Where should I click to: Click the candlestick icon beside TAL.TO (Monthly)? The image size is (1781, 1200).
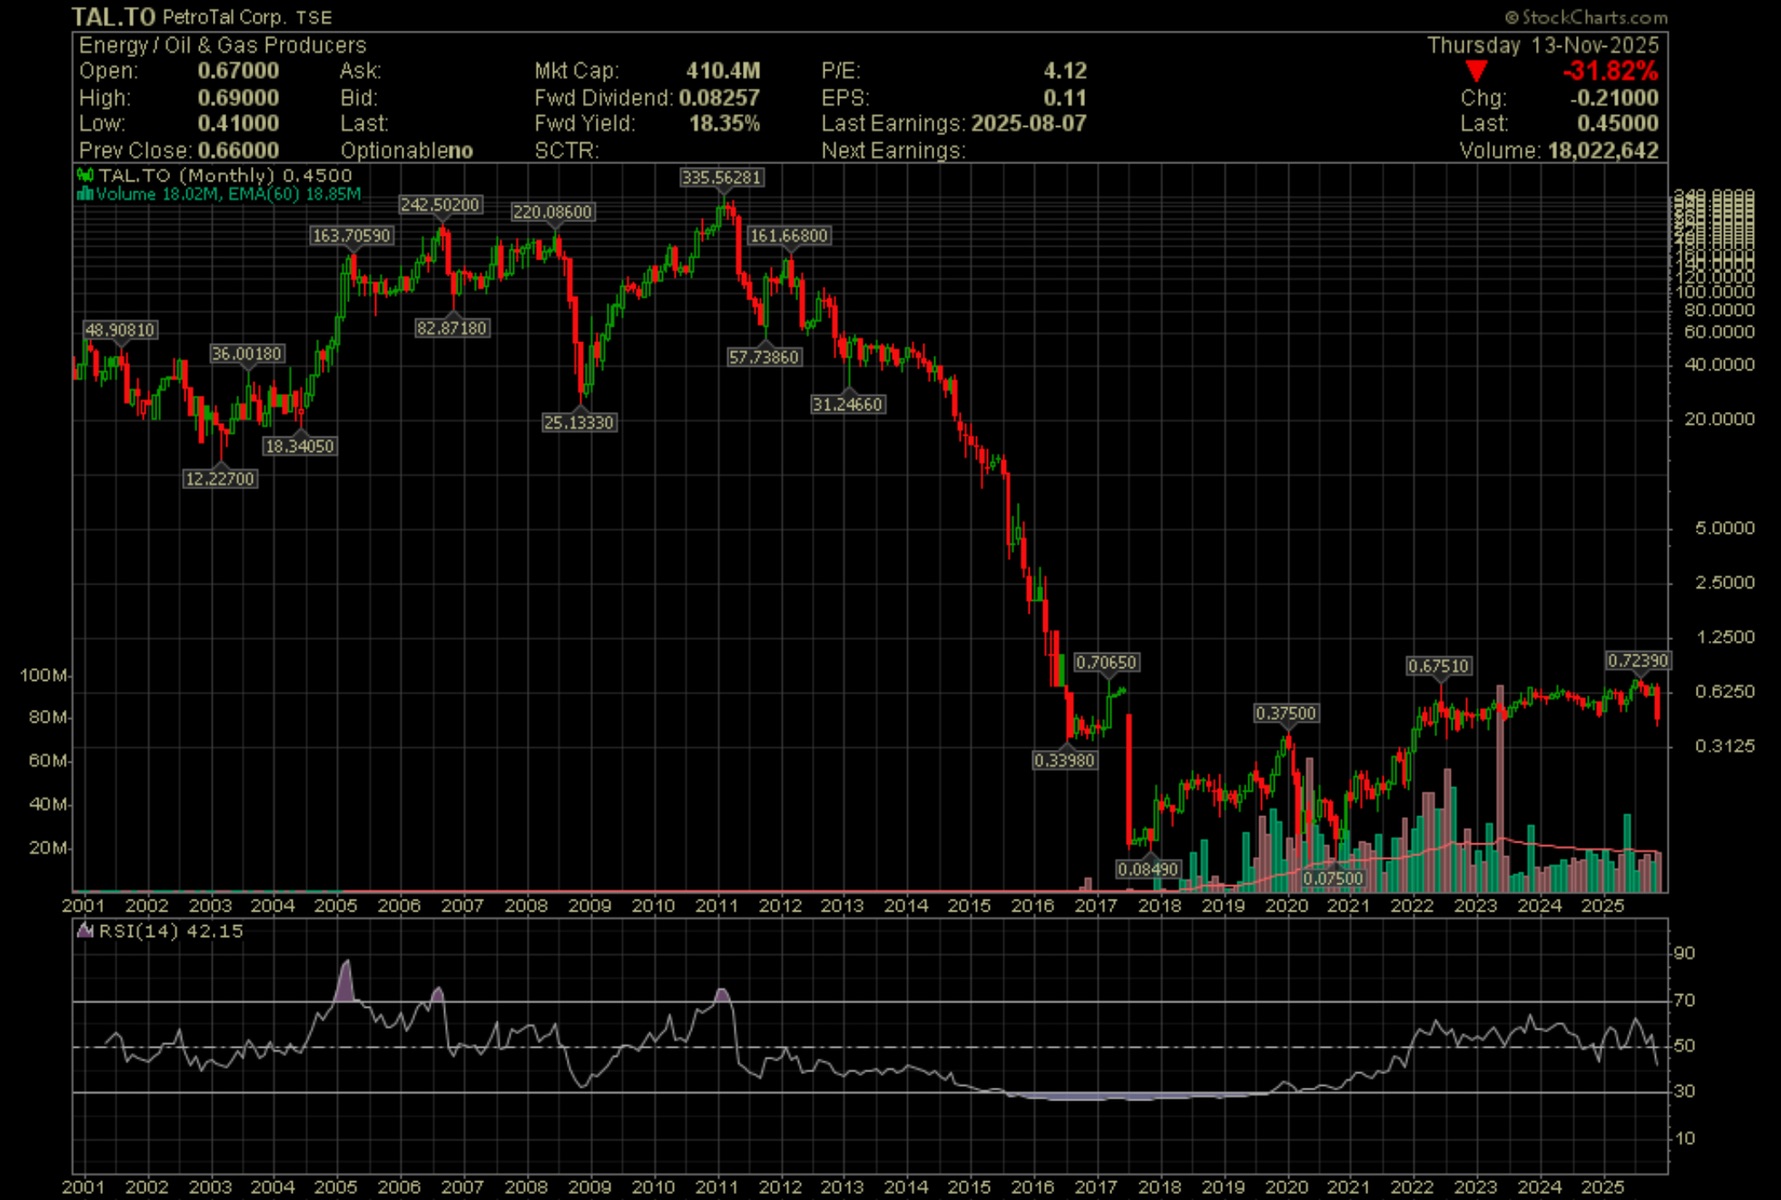point(85,175)
